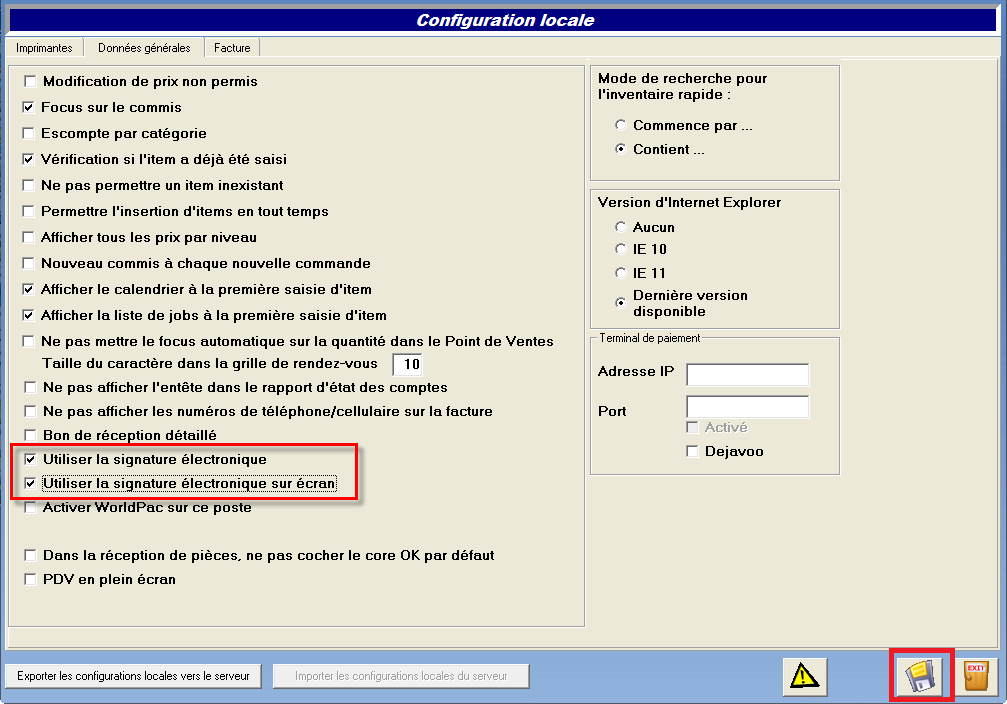Click Importer les configurations locales du serveur
The image size is (1007, 704).
coord(401,676)
